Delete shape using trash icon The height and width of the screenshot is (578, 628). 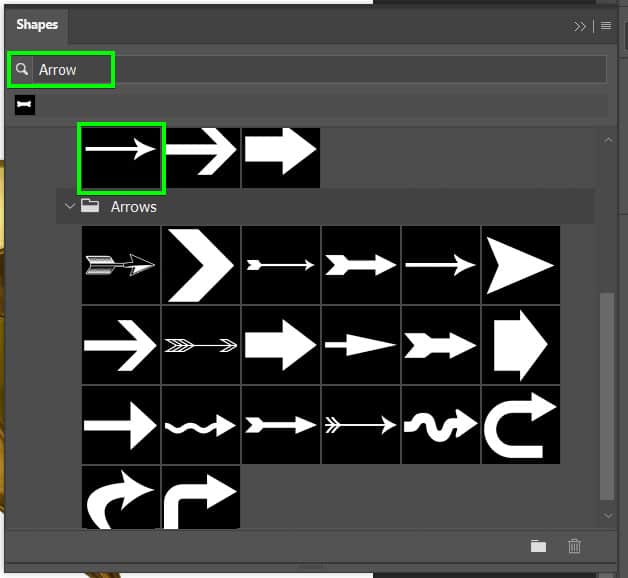pos(574,546)
